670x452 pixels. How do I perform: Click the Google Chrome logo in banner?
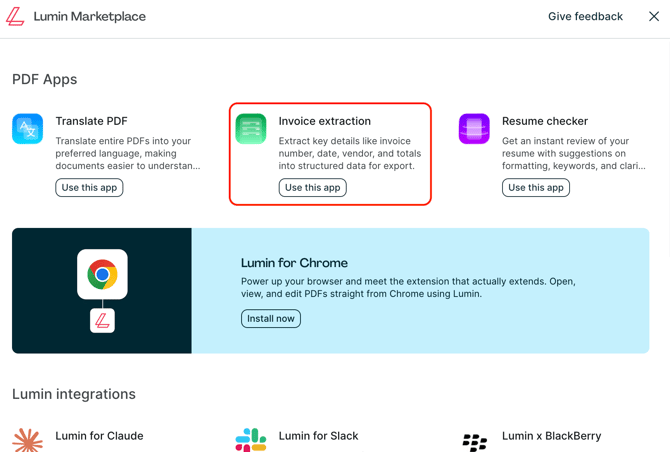point(102,274)
